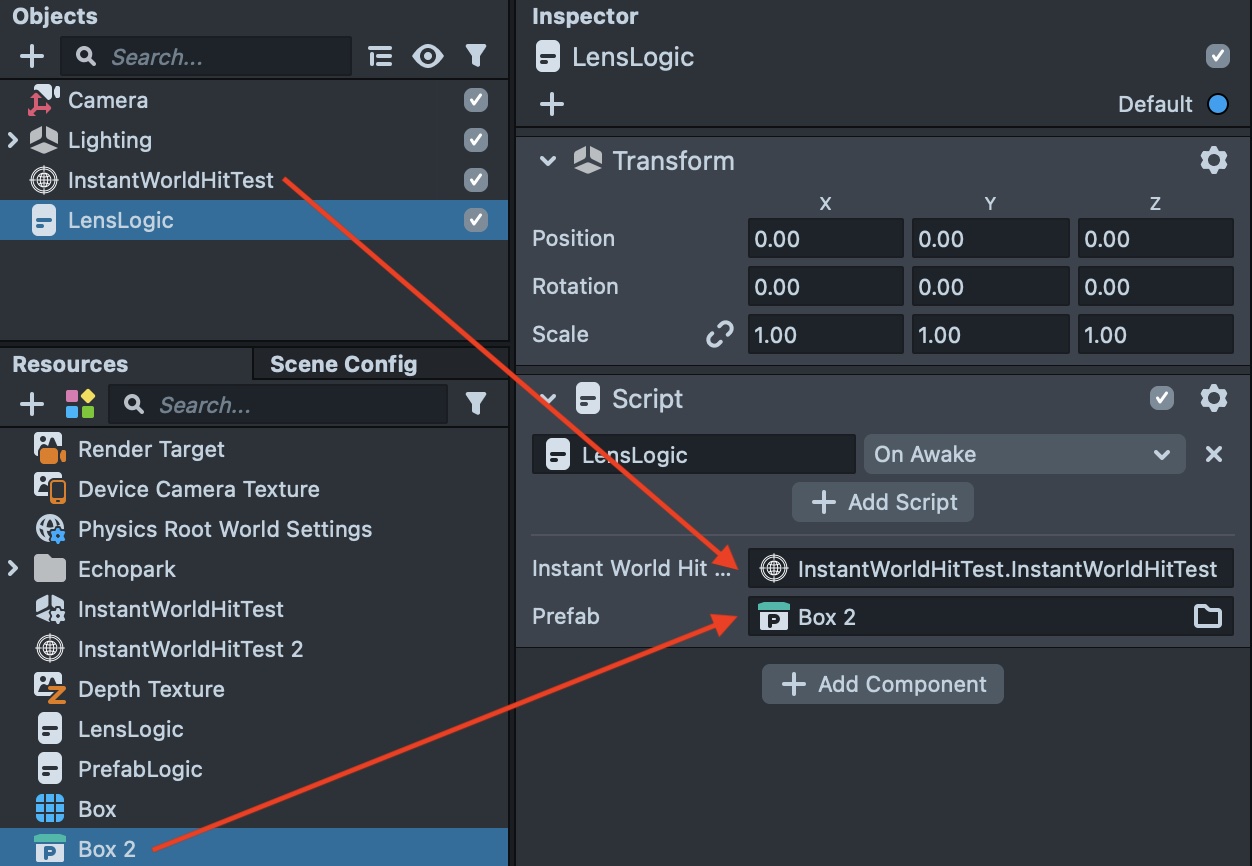Image resolution: width=1252 pixels, height=866 pixels.
Task: Open Script component settings gear
Action: pyautogui.click(x=1213, y=398)
